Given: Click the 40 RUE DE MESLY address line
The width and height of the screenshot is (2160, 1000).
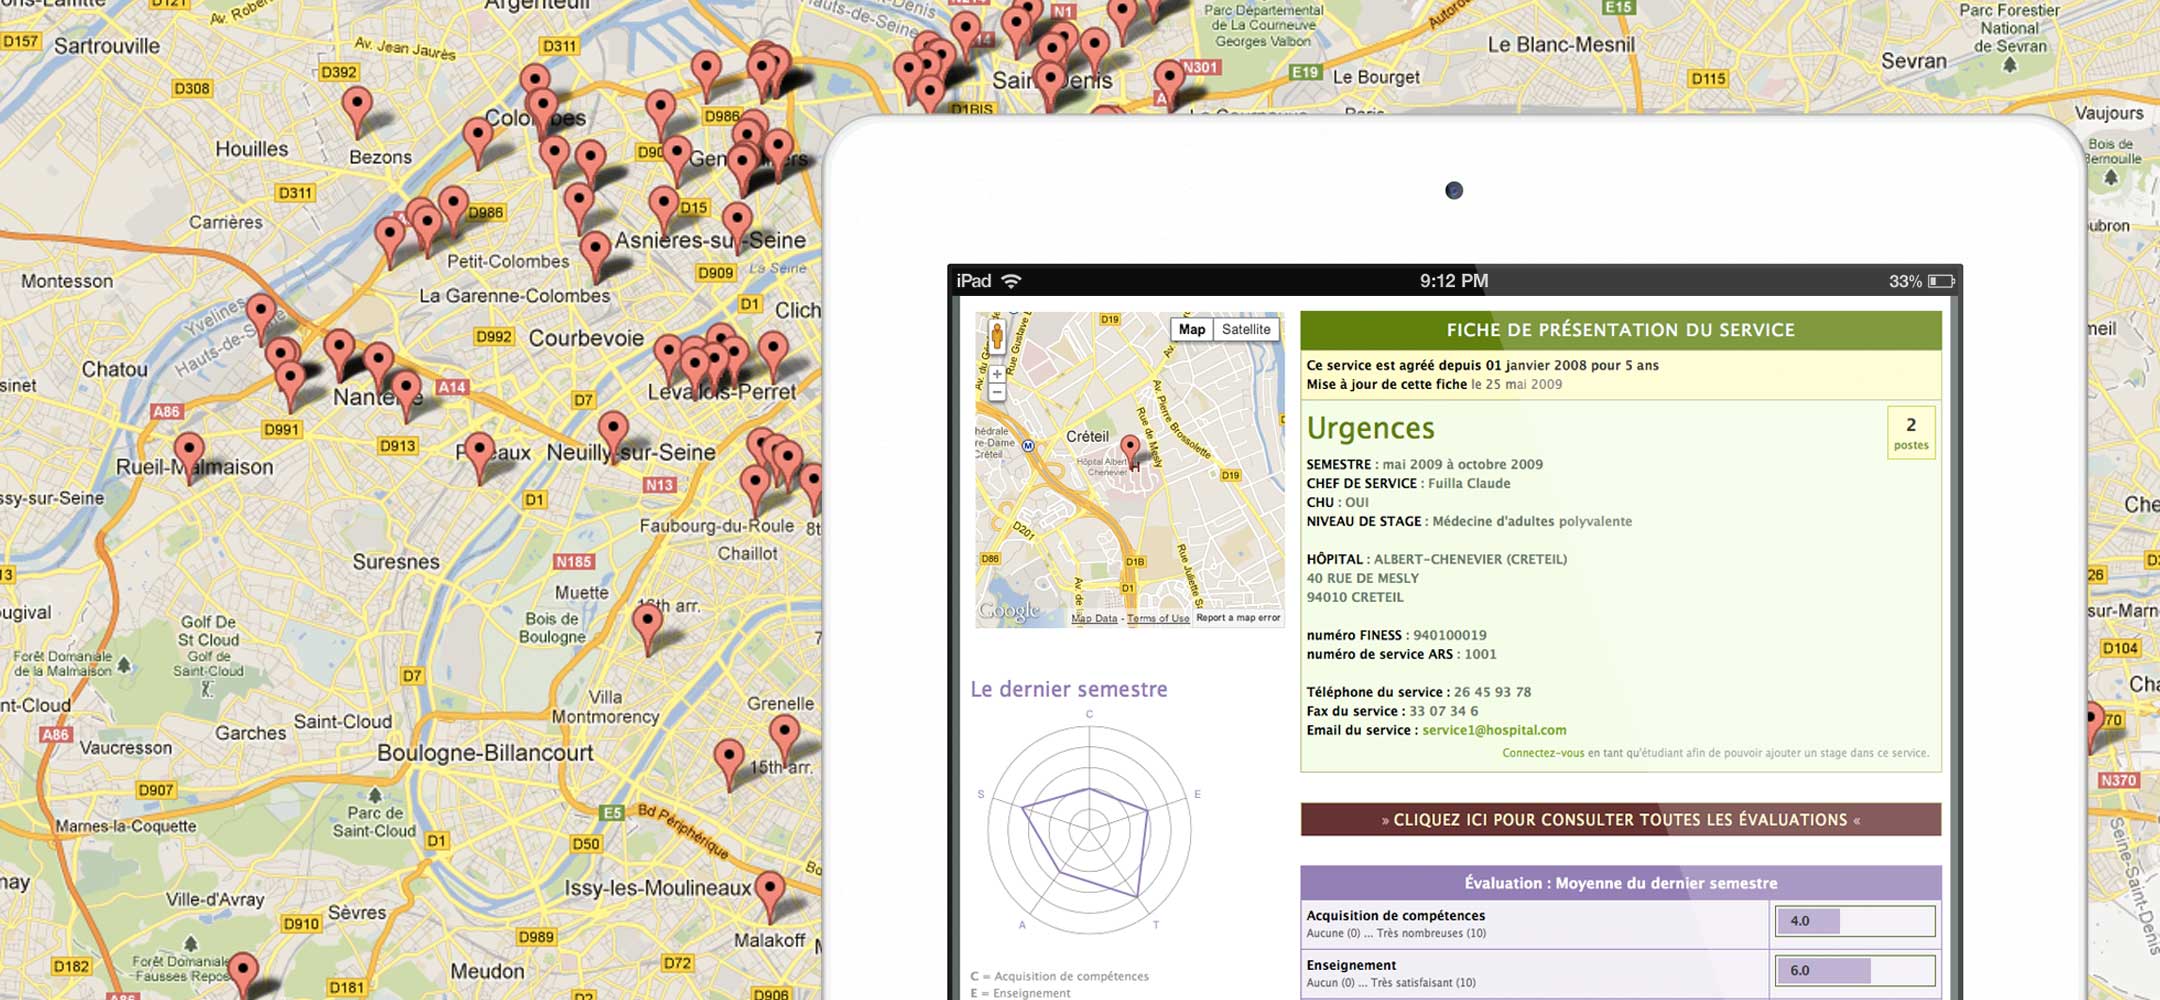Looking at the screenshot, I should (1362, 578).
